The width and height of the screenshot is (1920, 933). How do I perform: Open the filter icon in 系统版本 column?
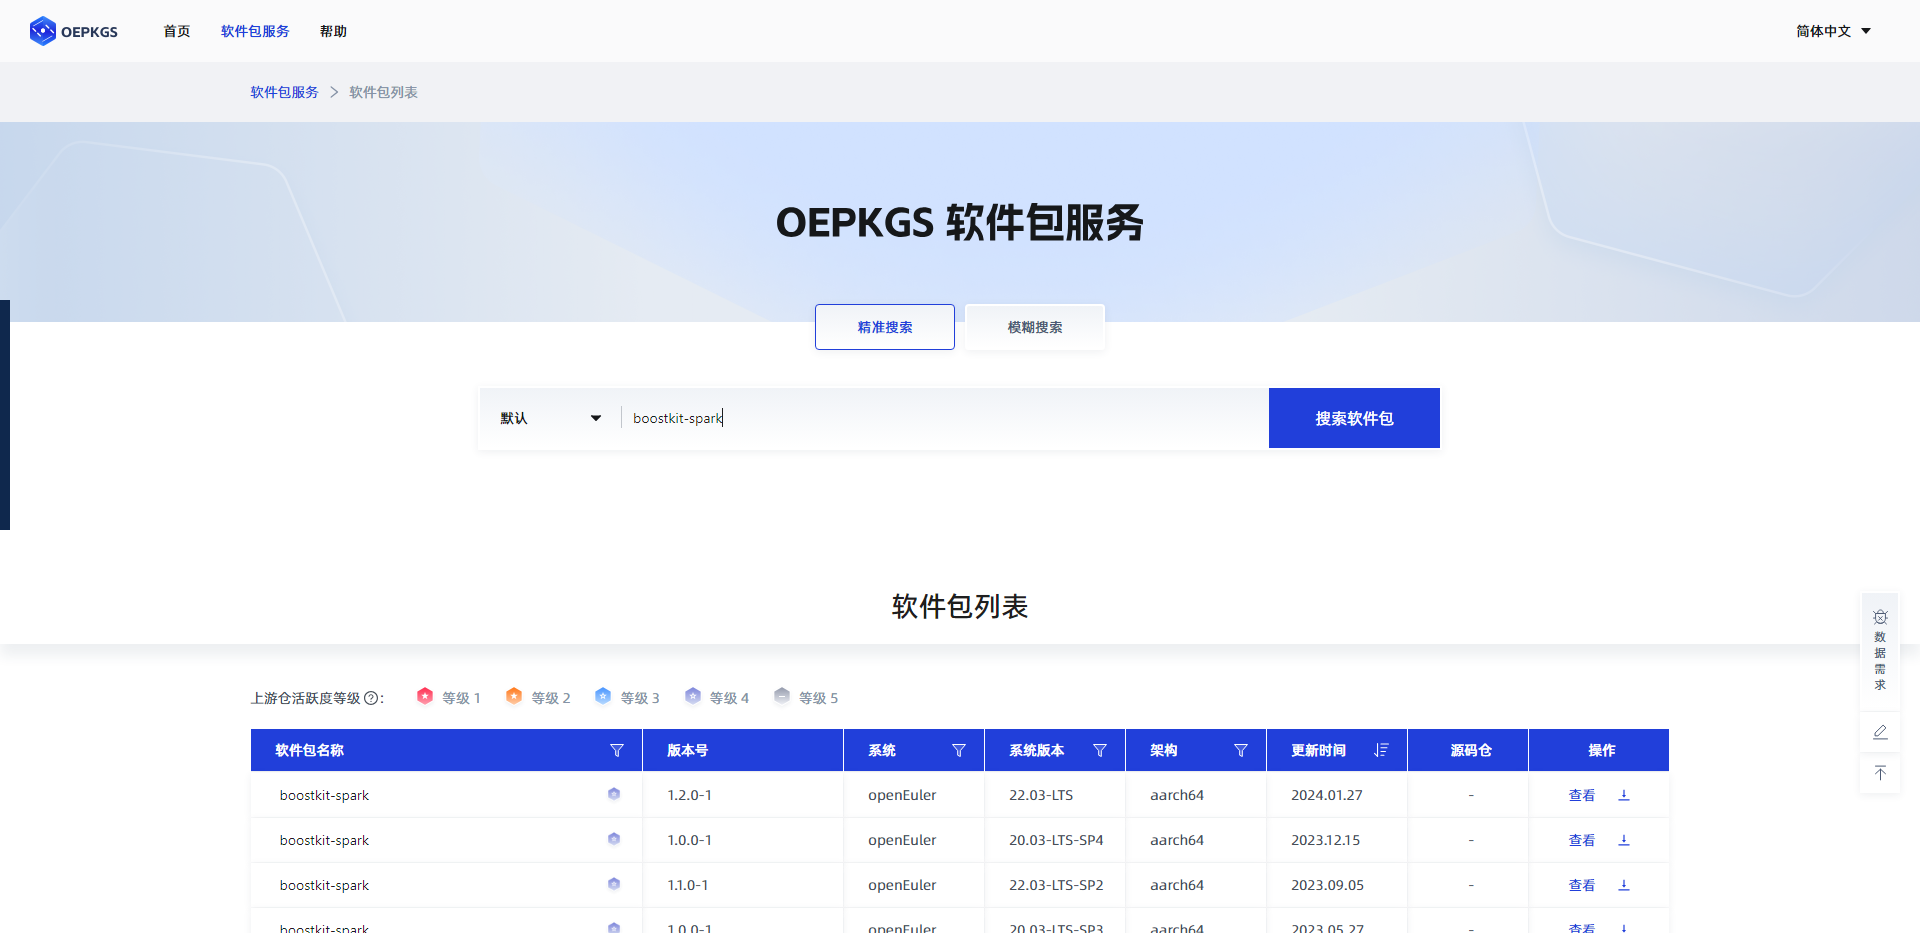coord(1100,750)
